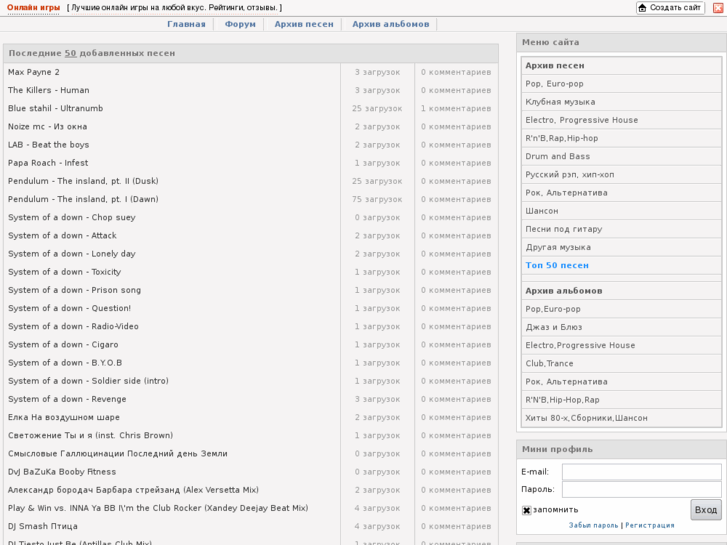Click the Последние 50 добавленных песен header

click(92, 53)
